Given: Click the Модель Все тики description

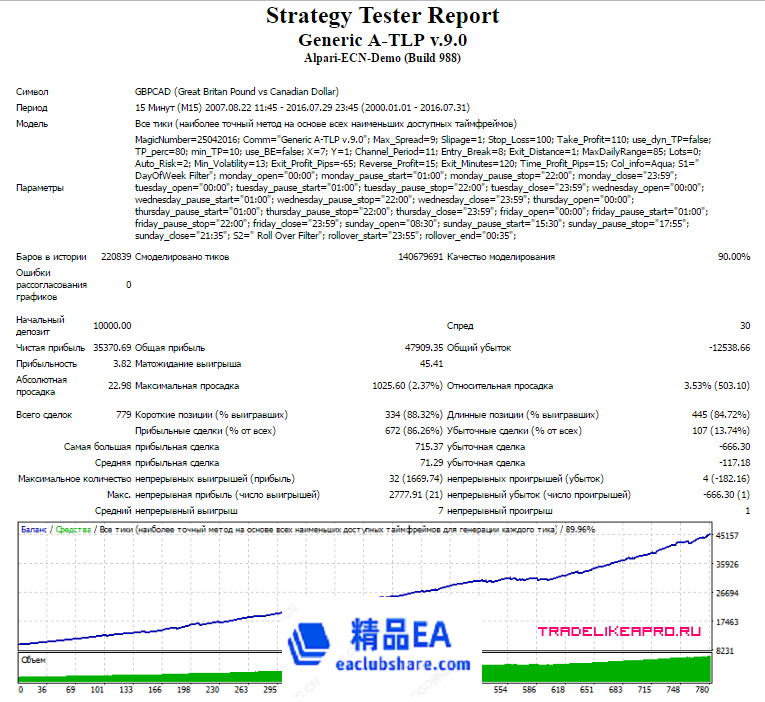Looking at the screenshot, I should tap(326, 124).
